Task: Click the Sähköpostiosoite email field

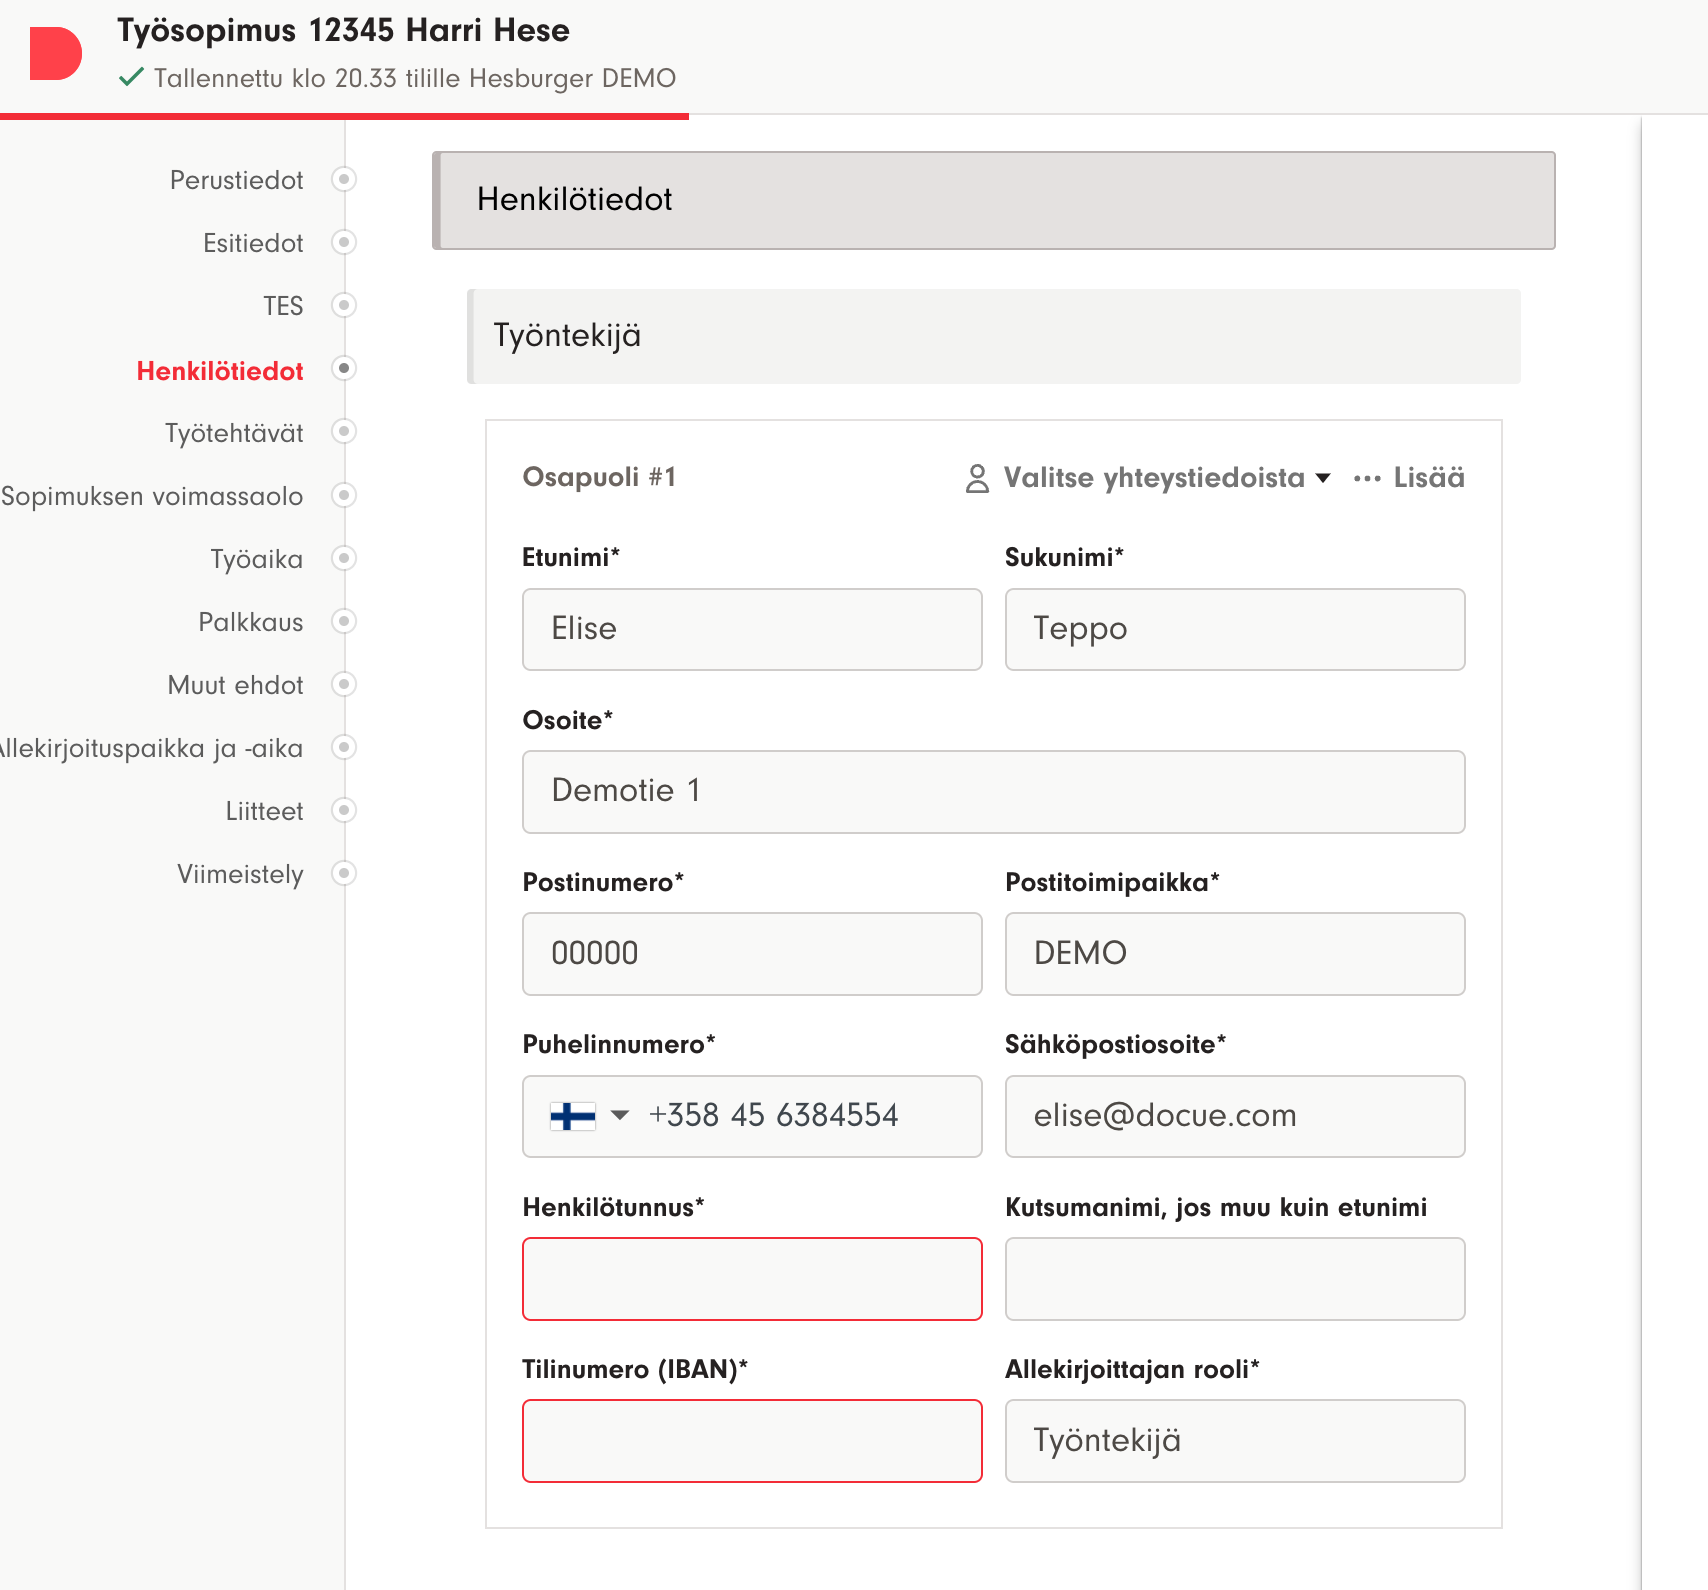Action: click(1235, 1116)
